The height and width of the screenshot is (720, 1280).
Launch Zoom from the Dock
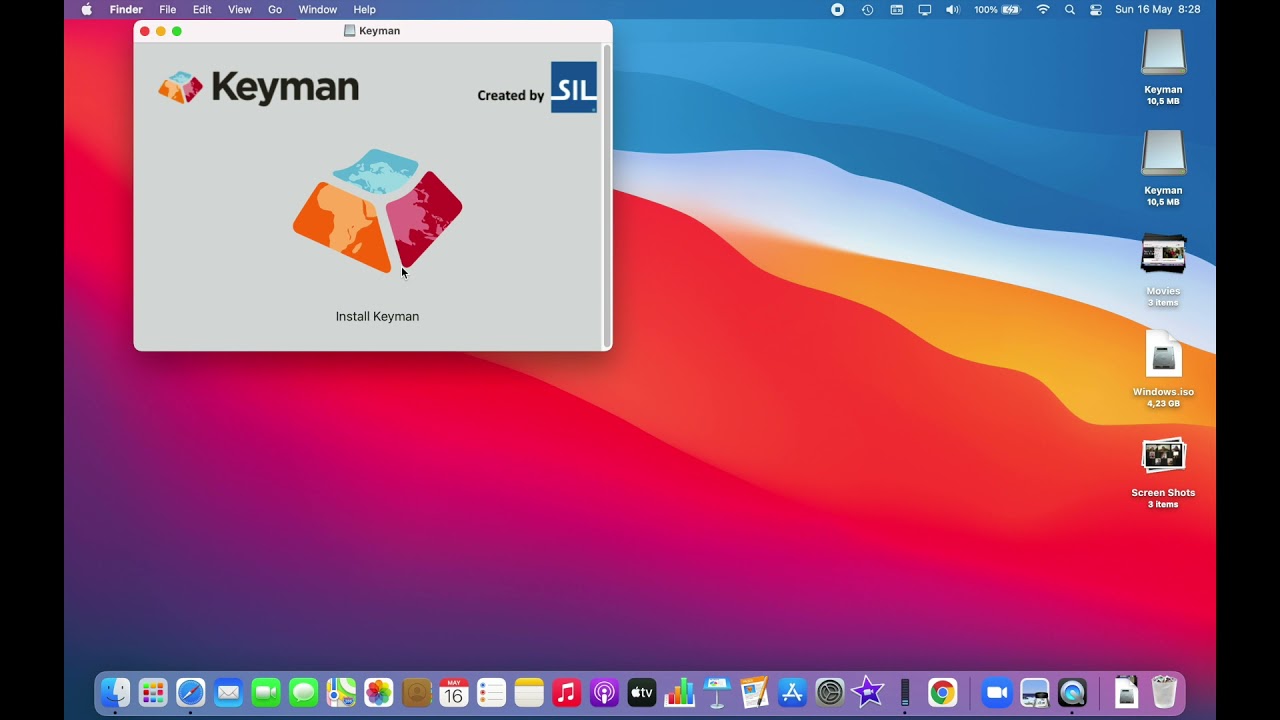(996, 692)
